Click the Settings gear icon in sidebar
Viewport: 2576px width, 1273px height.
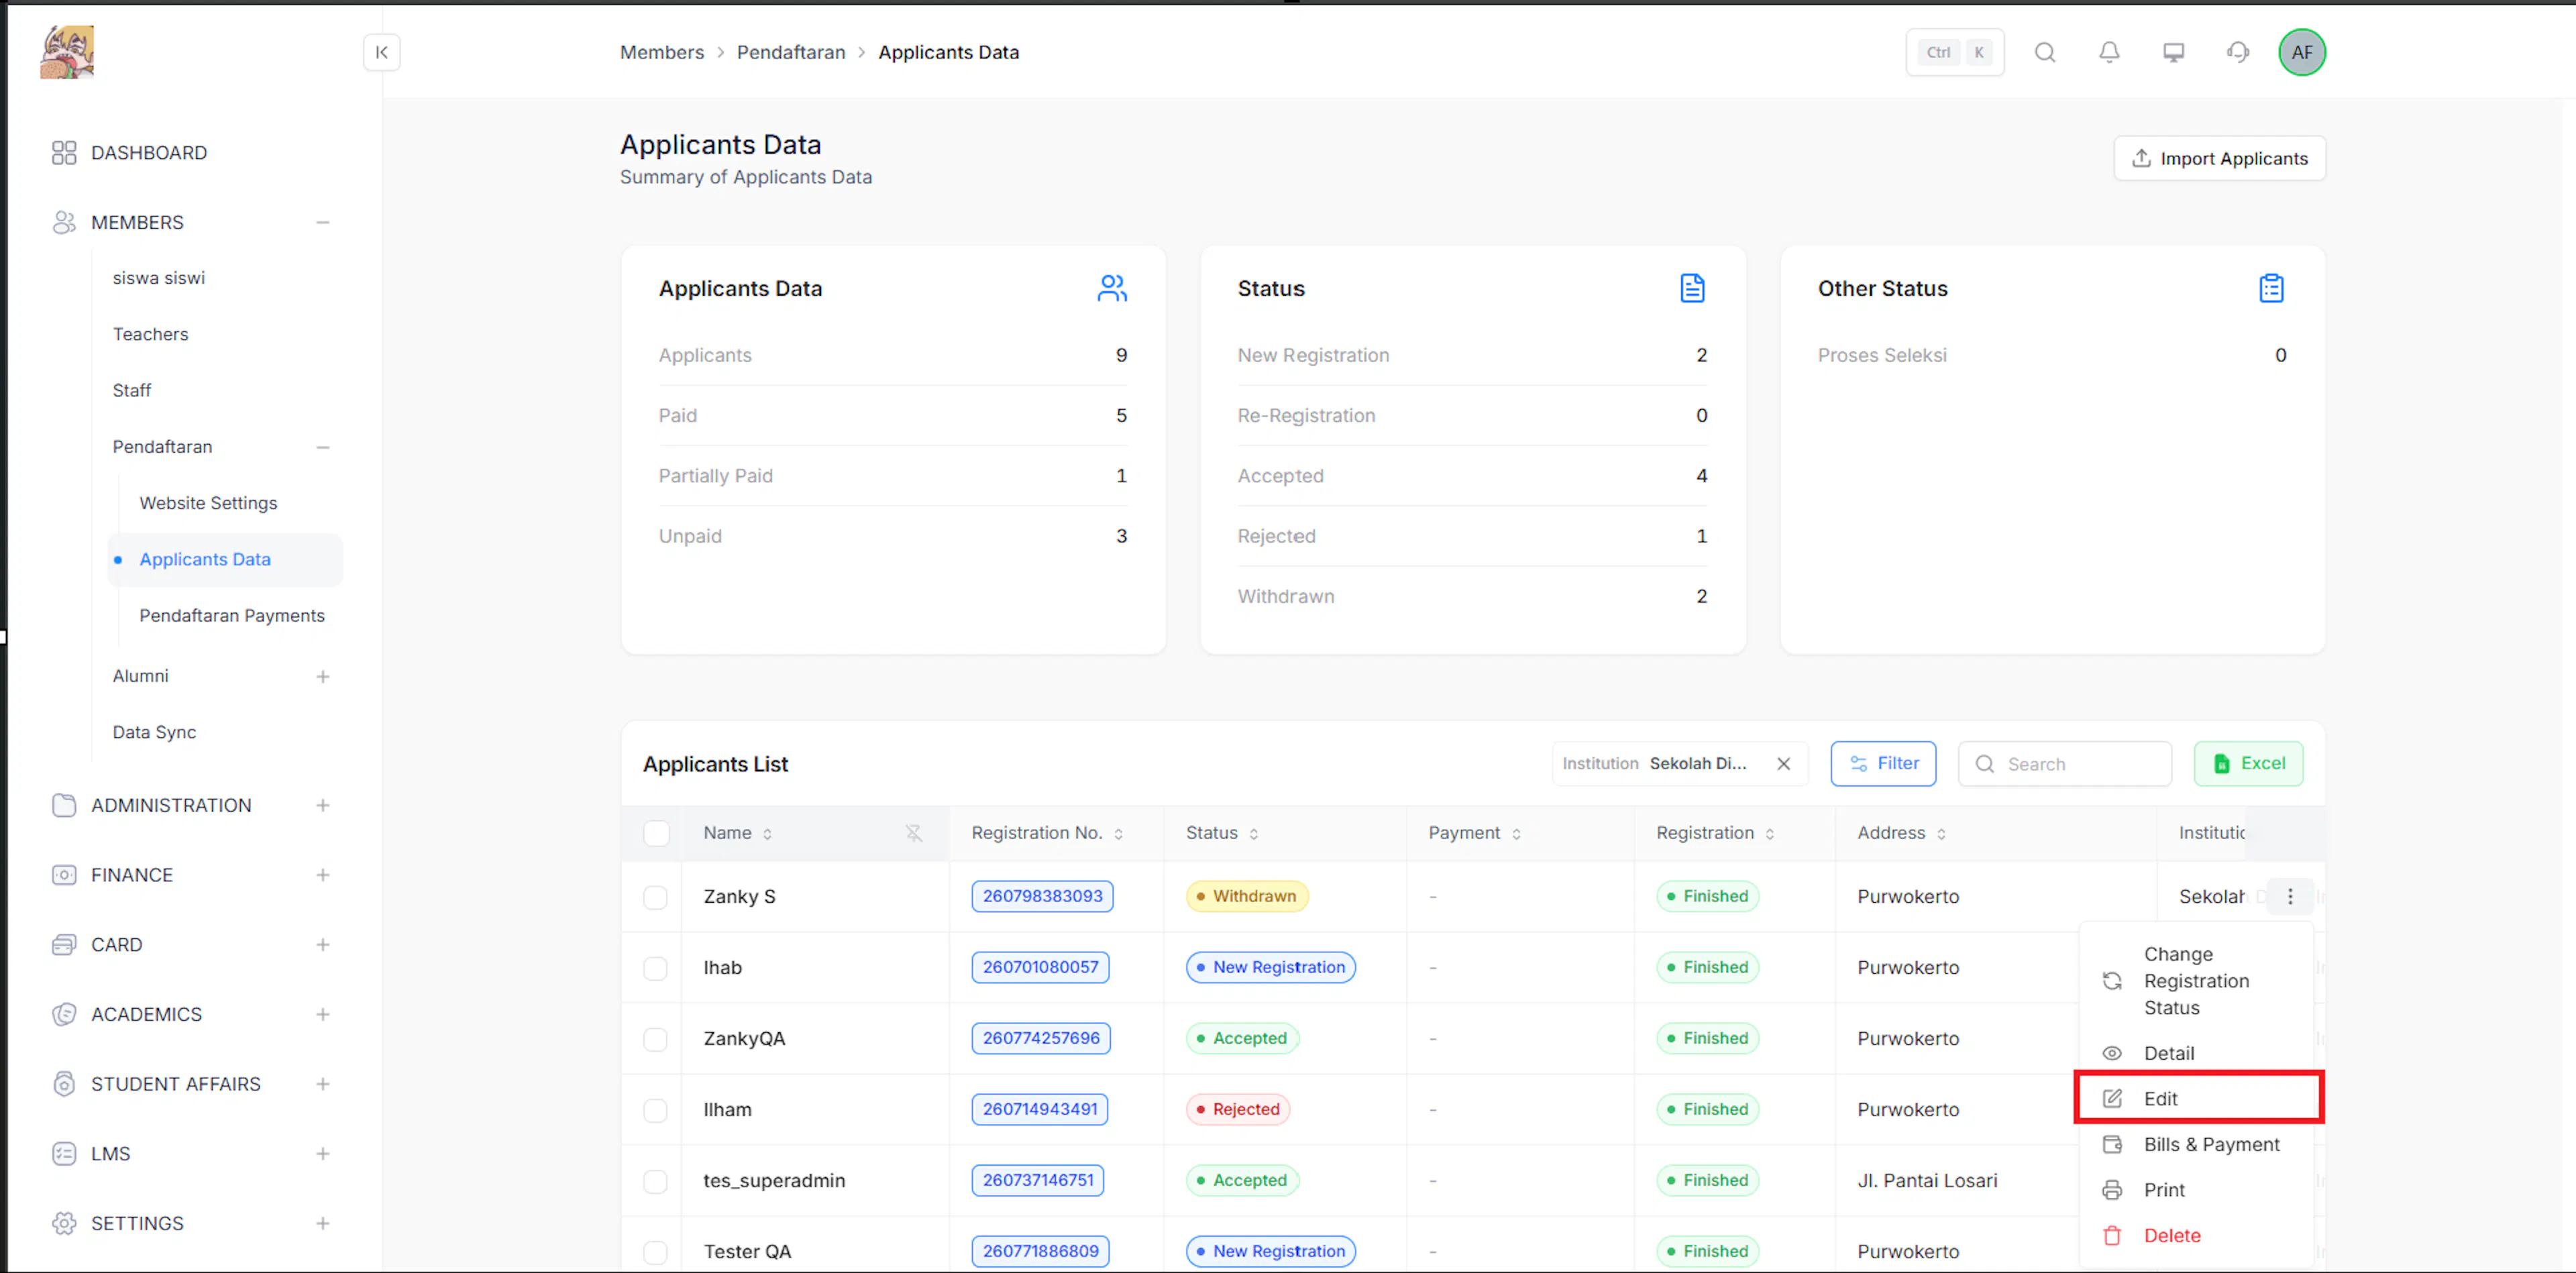64,1223
